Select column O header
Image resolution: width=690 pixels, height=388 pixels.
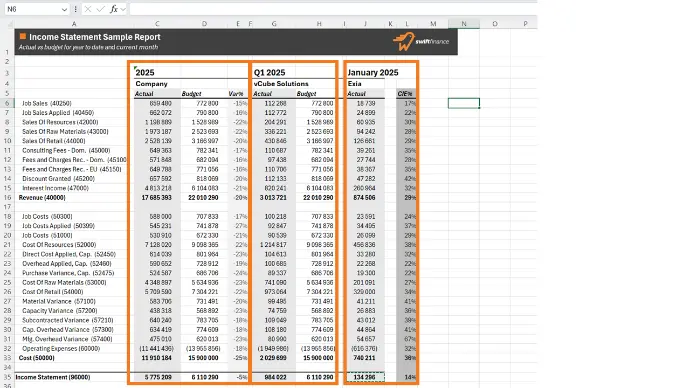tap(495, 24)
